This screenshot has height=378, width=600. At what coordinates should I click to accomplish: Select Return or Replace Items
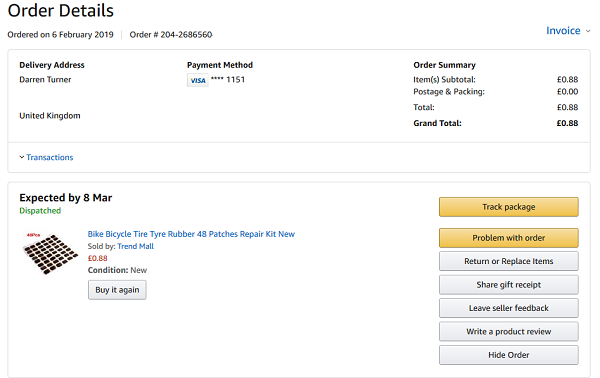509,261
